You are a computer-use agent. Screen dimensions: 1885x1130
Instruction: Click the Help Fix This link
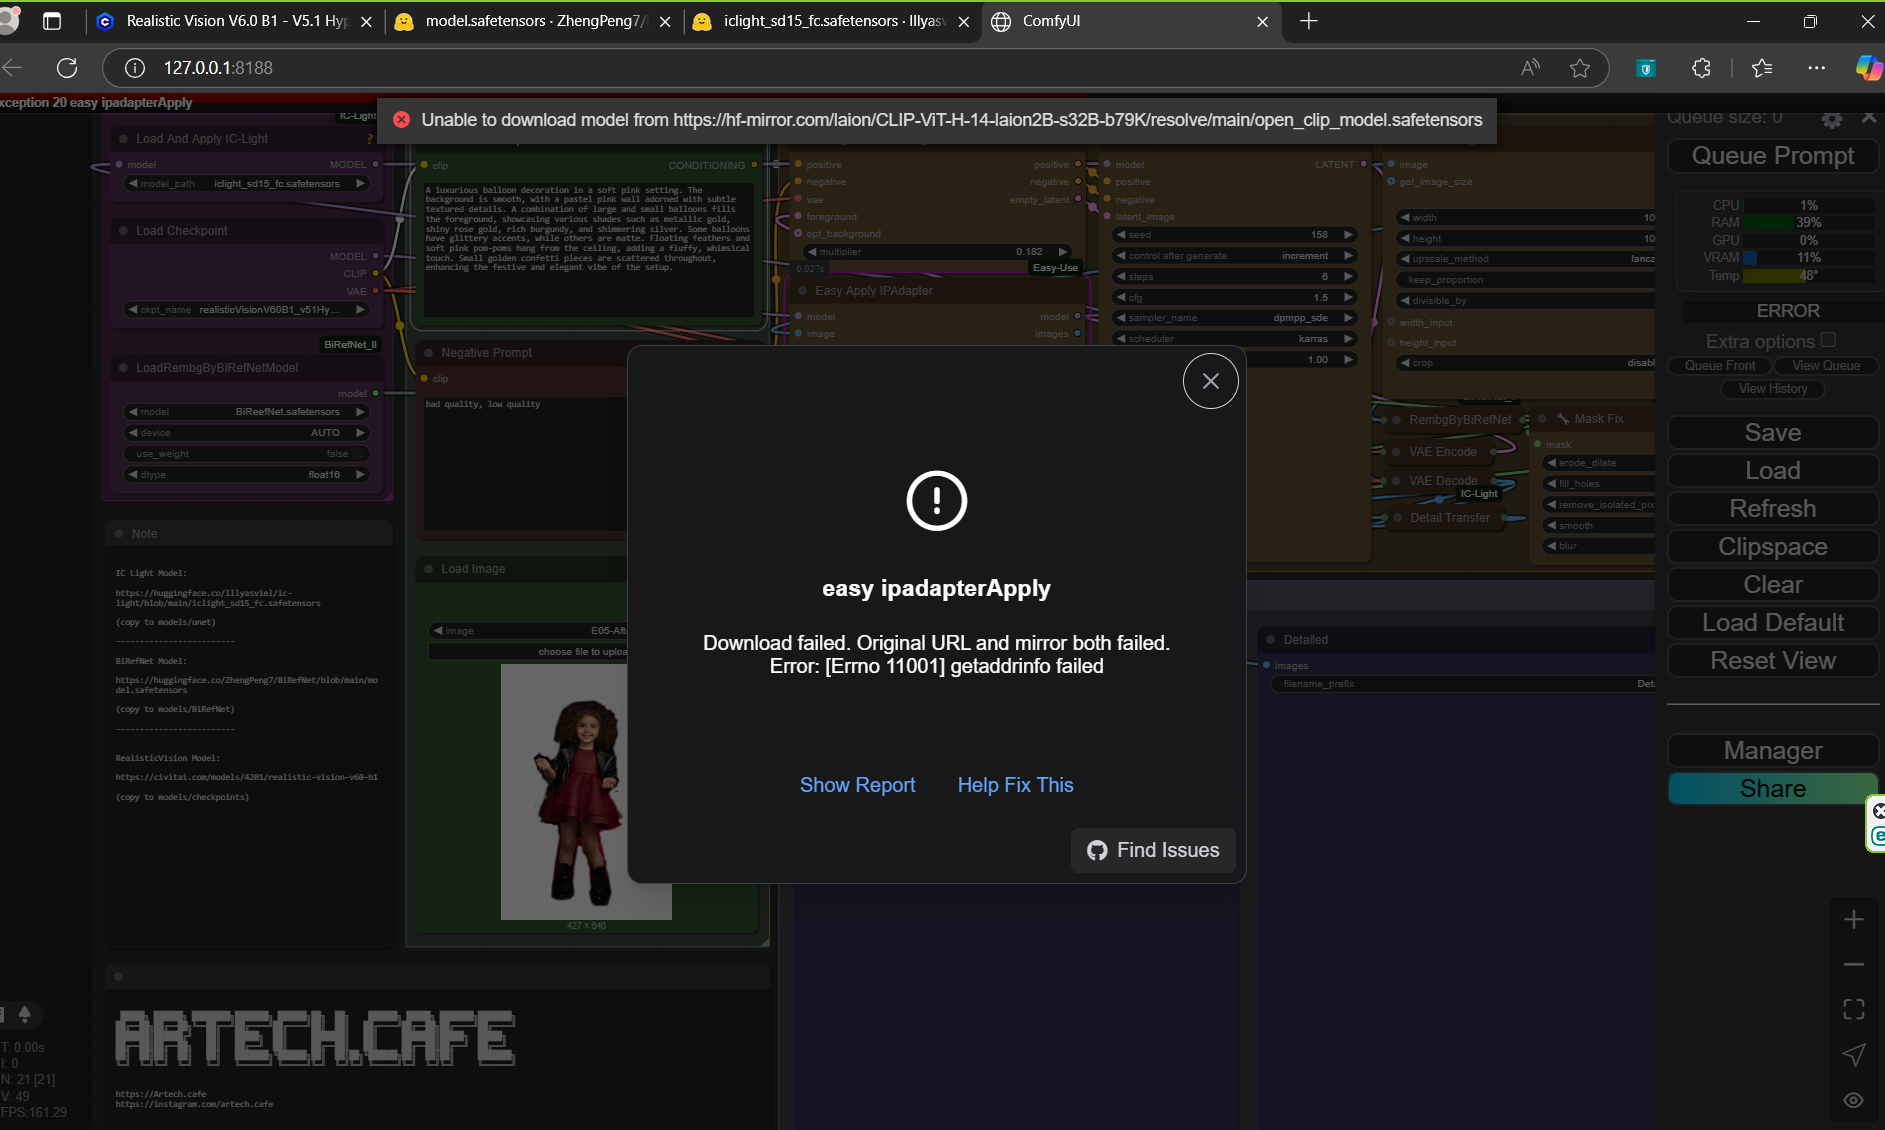point(1015,785)
